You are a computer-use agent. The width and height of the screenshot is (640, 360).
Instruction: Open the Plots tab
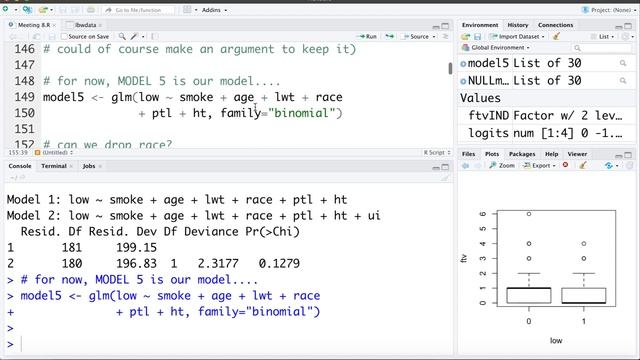point(492,154)
